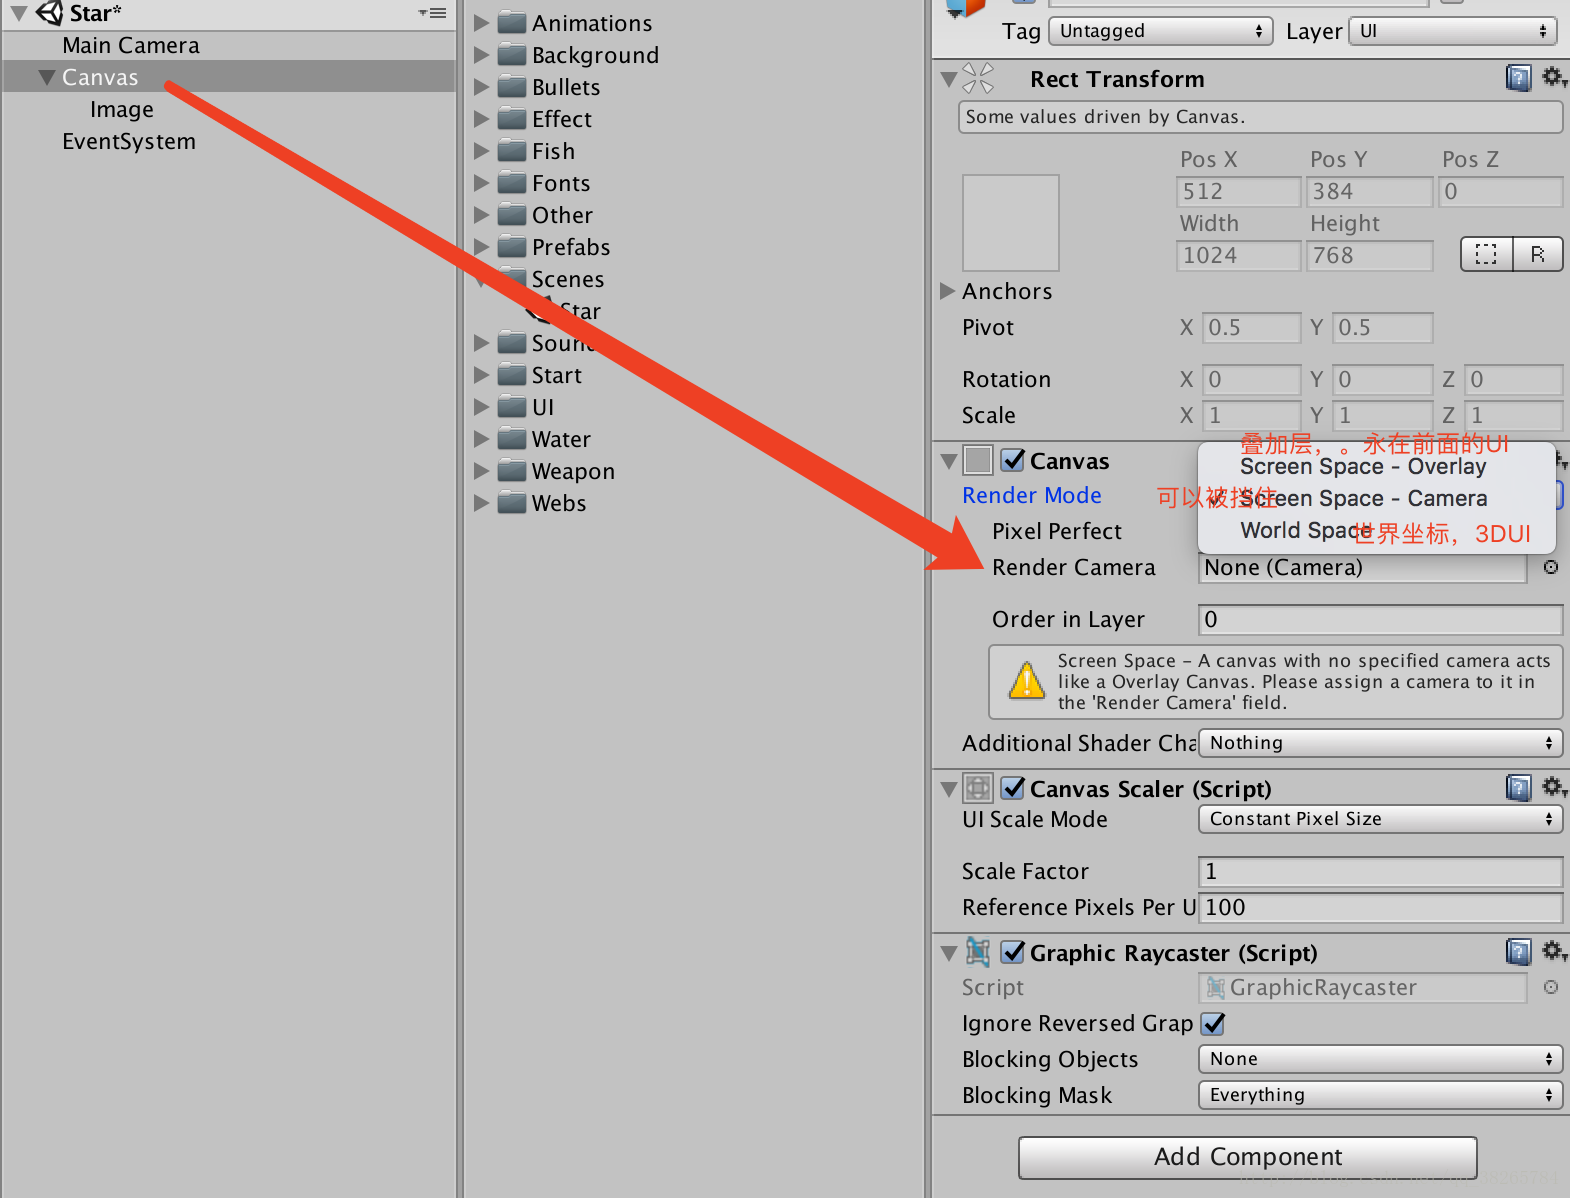The height and width of the screenshot is (1198, 1570).
Task: Open the anchor presets box
Action: point(1010,223)
